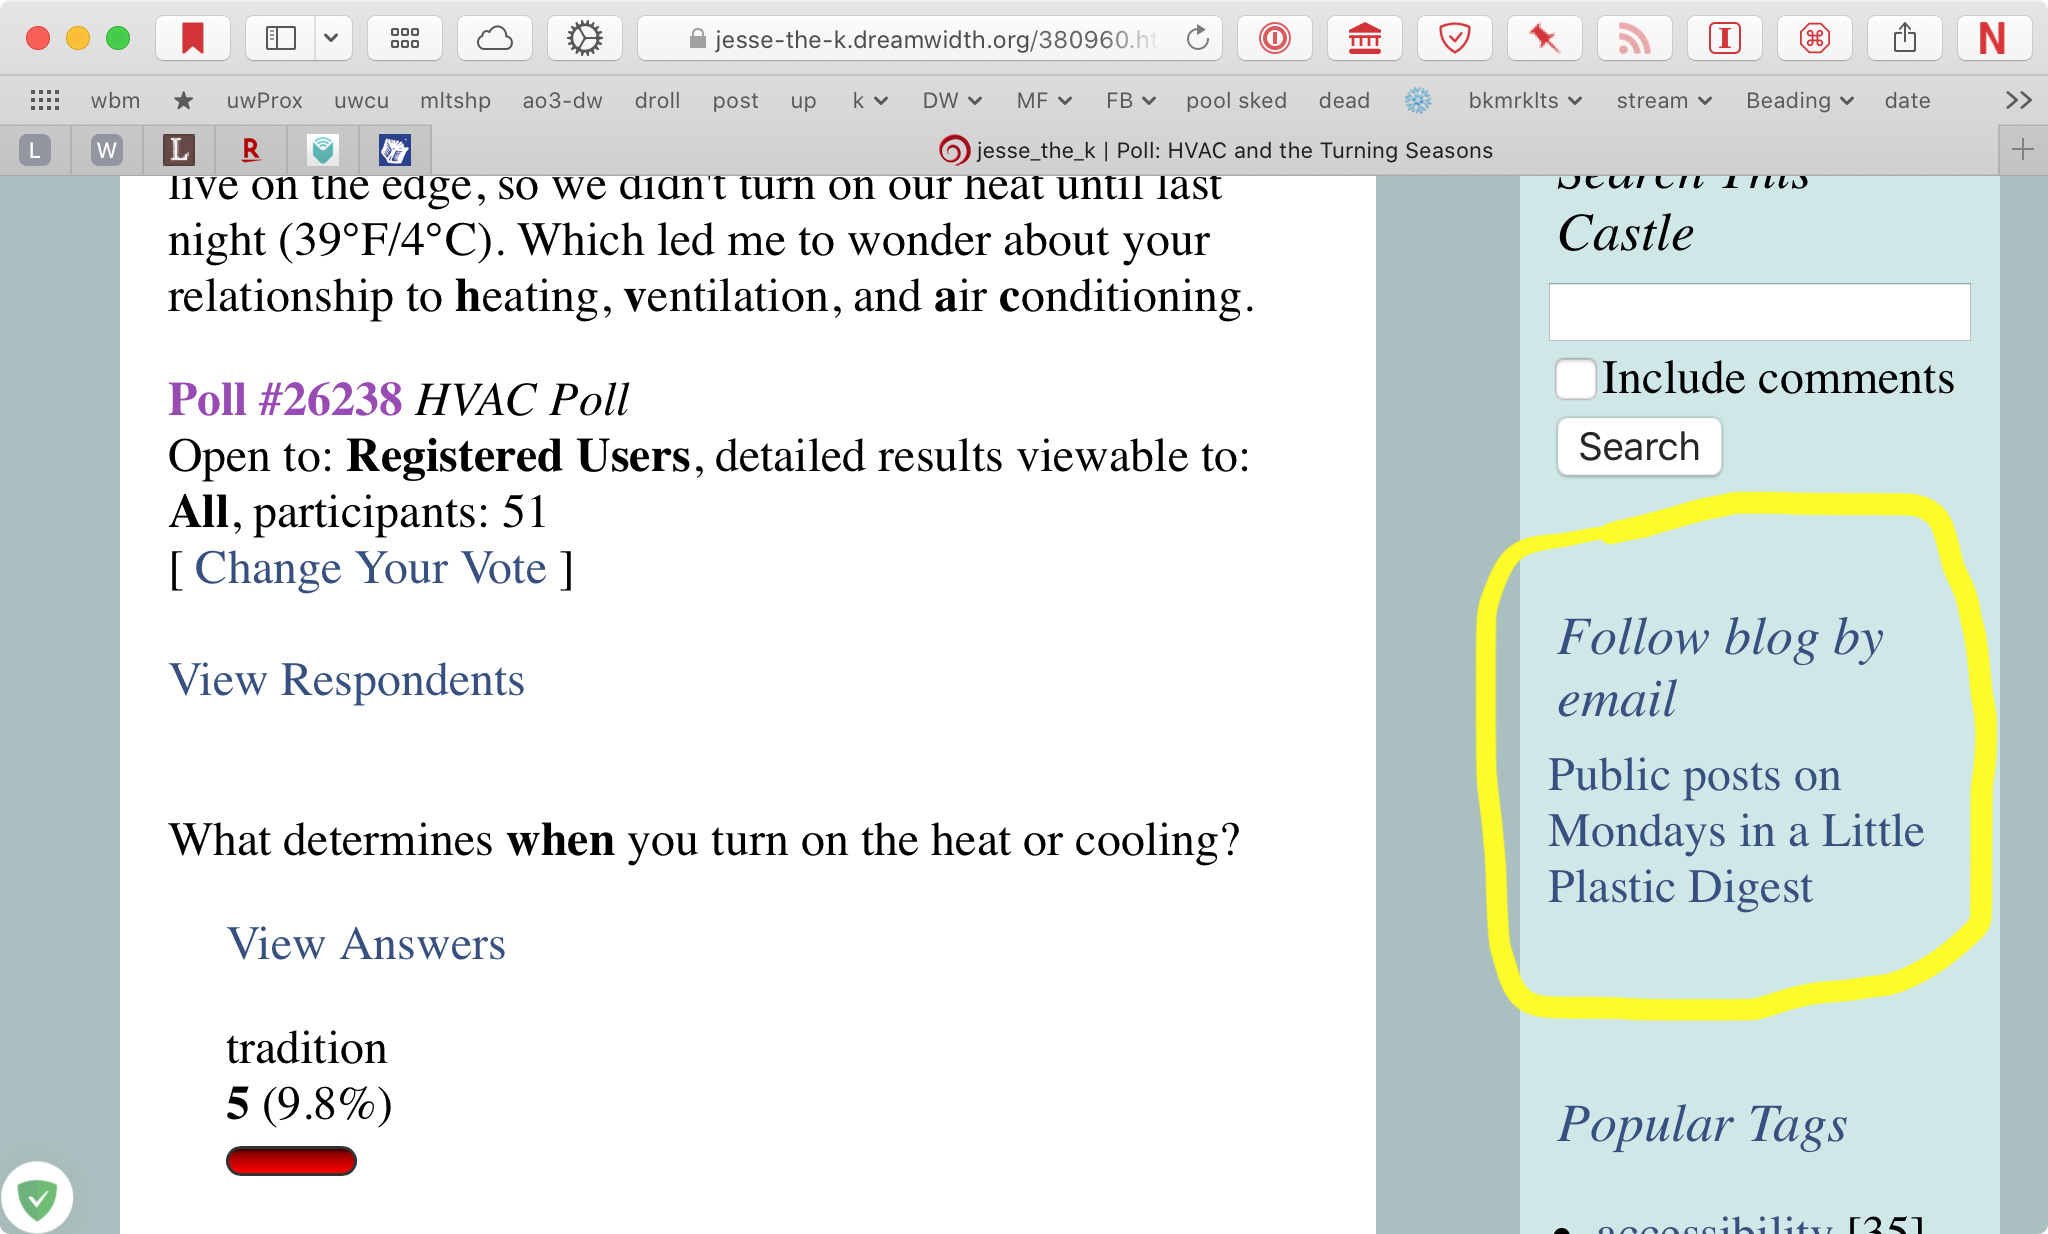
Task: Open the tab overview grid icon
Action: [404, 39]
